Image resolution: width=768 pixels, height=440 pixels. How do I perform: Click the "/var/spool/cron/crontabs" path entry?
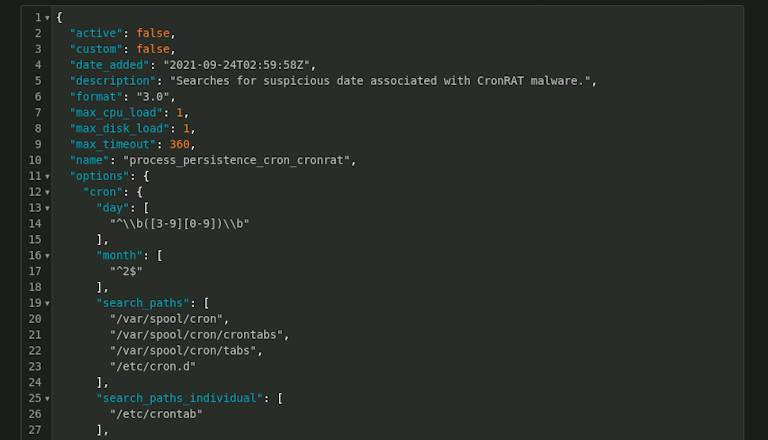pos(196,335)
